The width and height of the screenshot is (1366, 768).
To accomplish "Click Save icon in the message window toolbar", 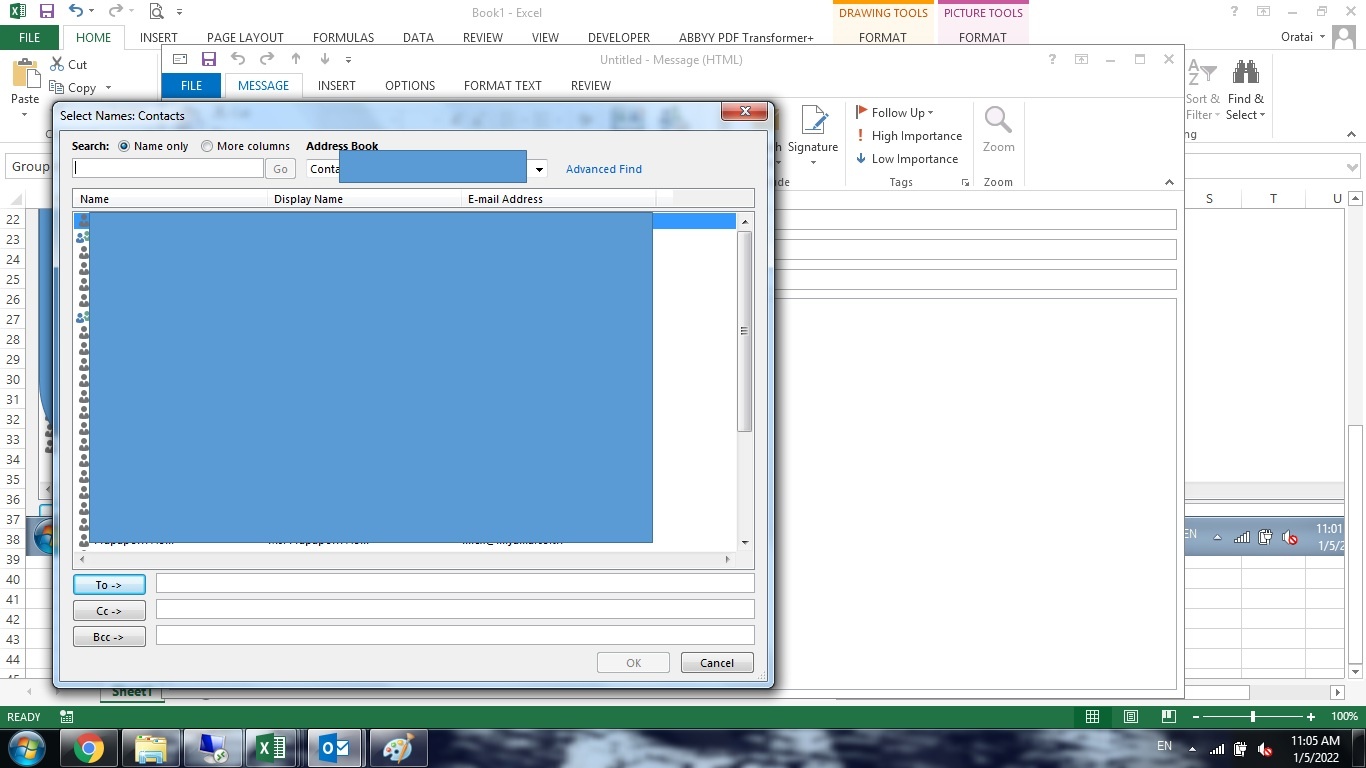I will click(x=209, y=59).
